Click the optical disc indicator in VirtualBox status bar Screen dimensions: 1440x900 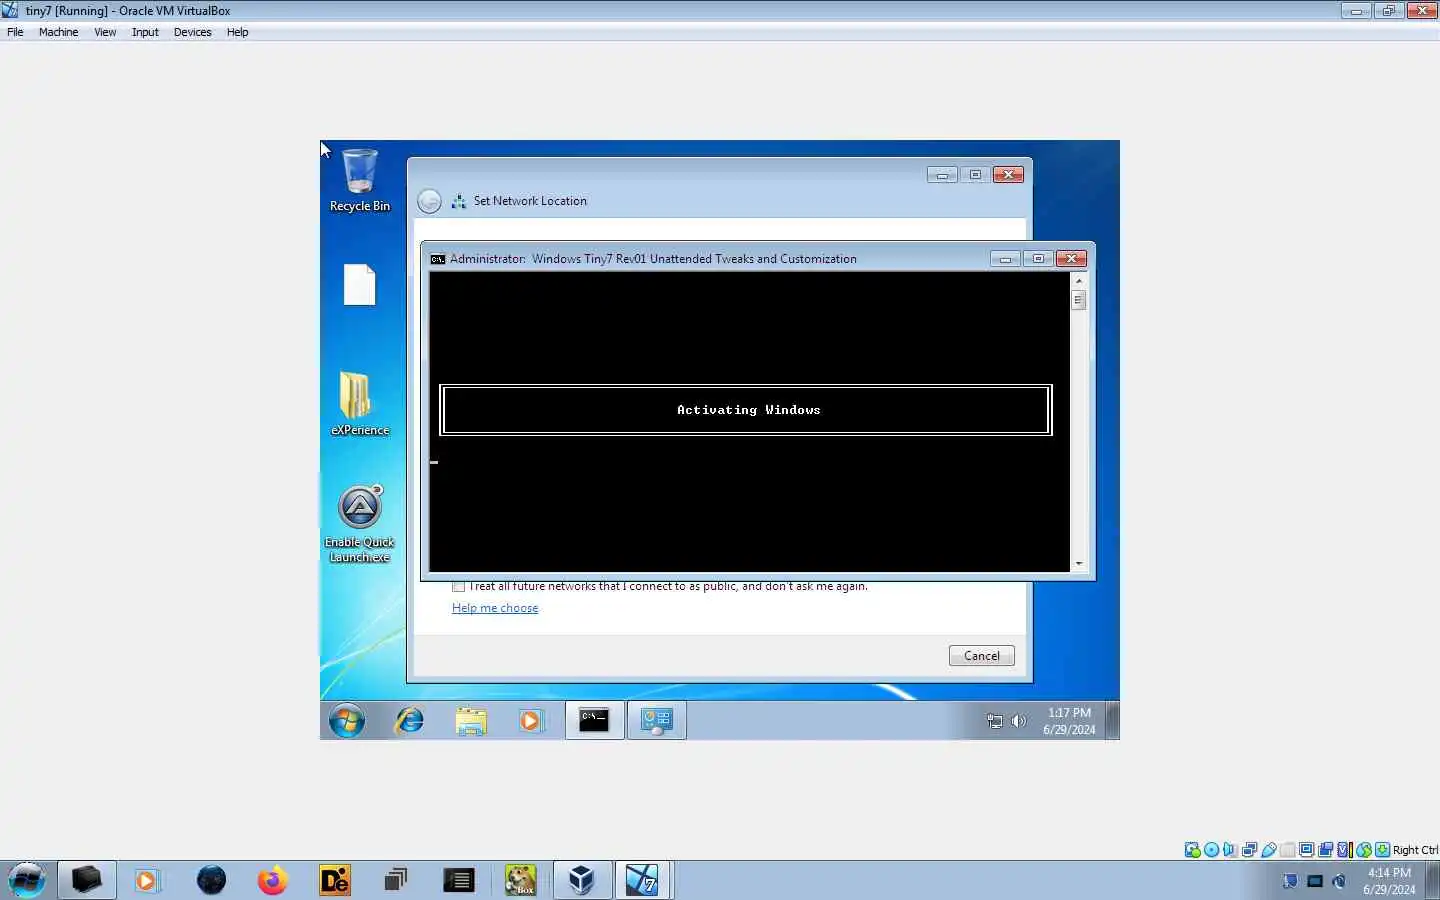coord(1211,850)
